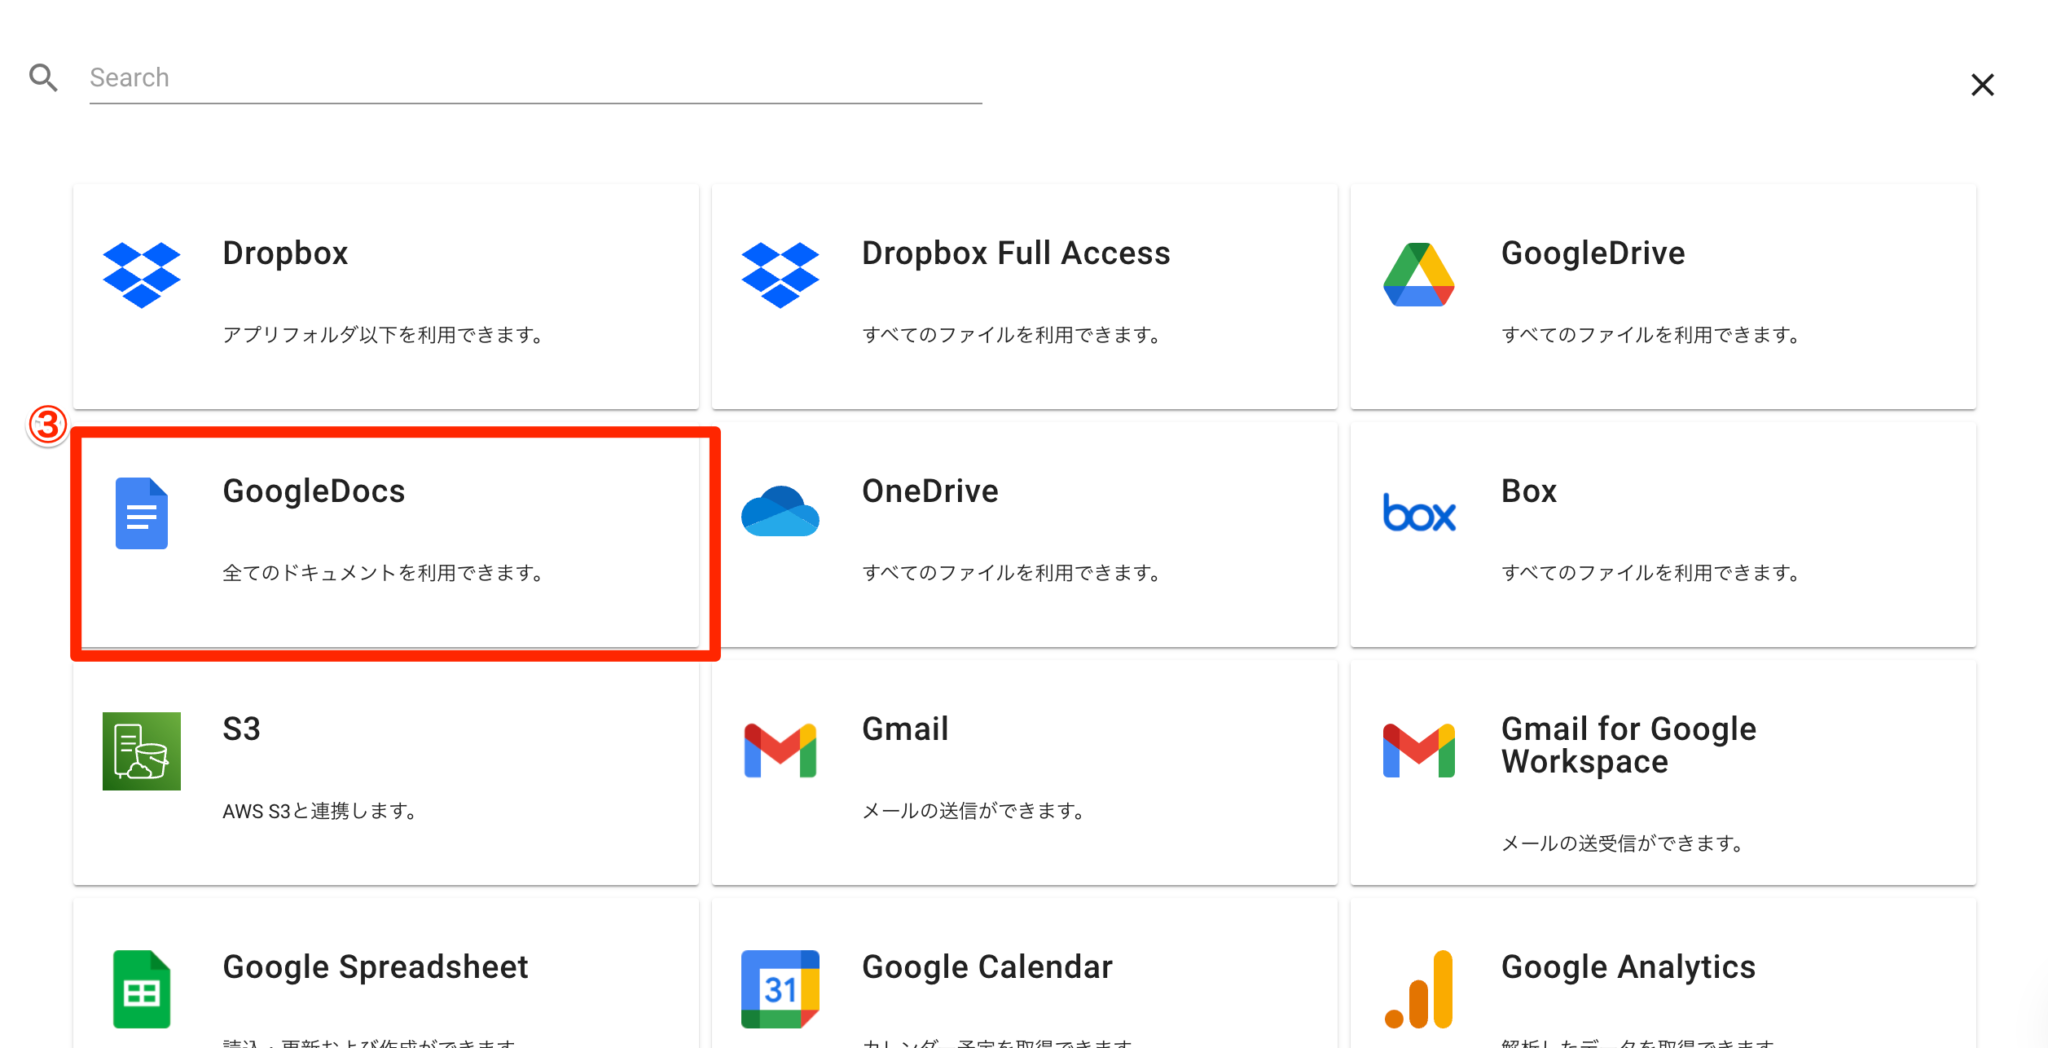The height and width of the screenshot is (1048, 2048).
Task: Click 'AWS S3と連携します。' description
Action: 320,811
